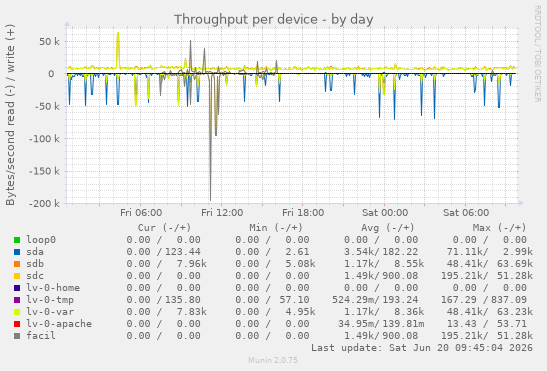547x371 pixels.
Task: Click the yellow sdc legend color swatch
Action: [x=17, y=276]
